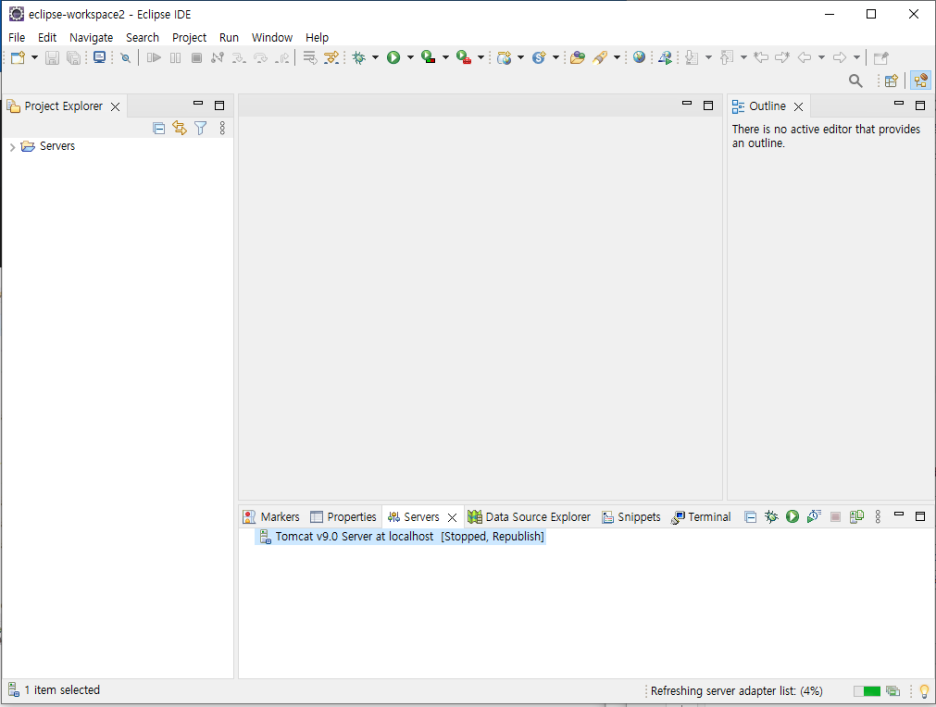Open Project Explorer View Menu dots
The width and height of the screenshot is (936, 707).
222,128
